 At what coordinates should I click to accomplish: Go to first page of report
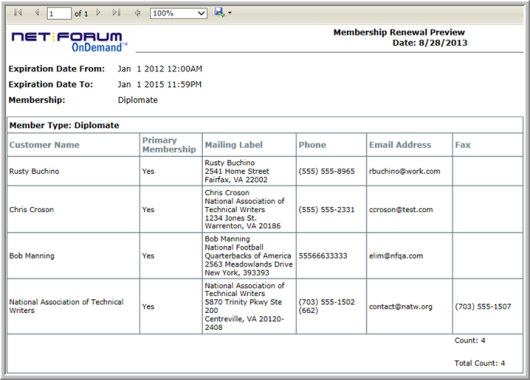click(18, 13)
